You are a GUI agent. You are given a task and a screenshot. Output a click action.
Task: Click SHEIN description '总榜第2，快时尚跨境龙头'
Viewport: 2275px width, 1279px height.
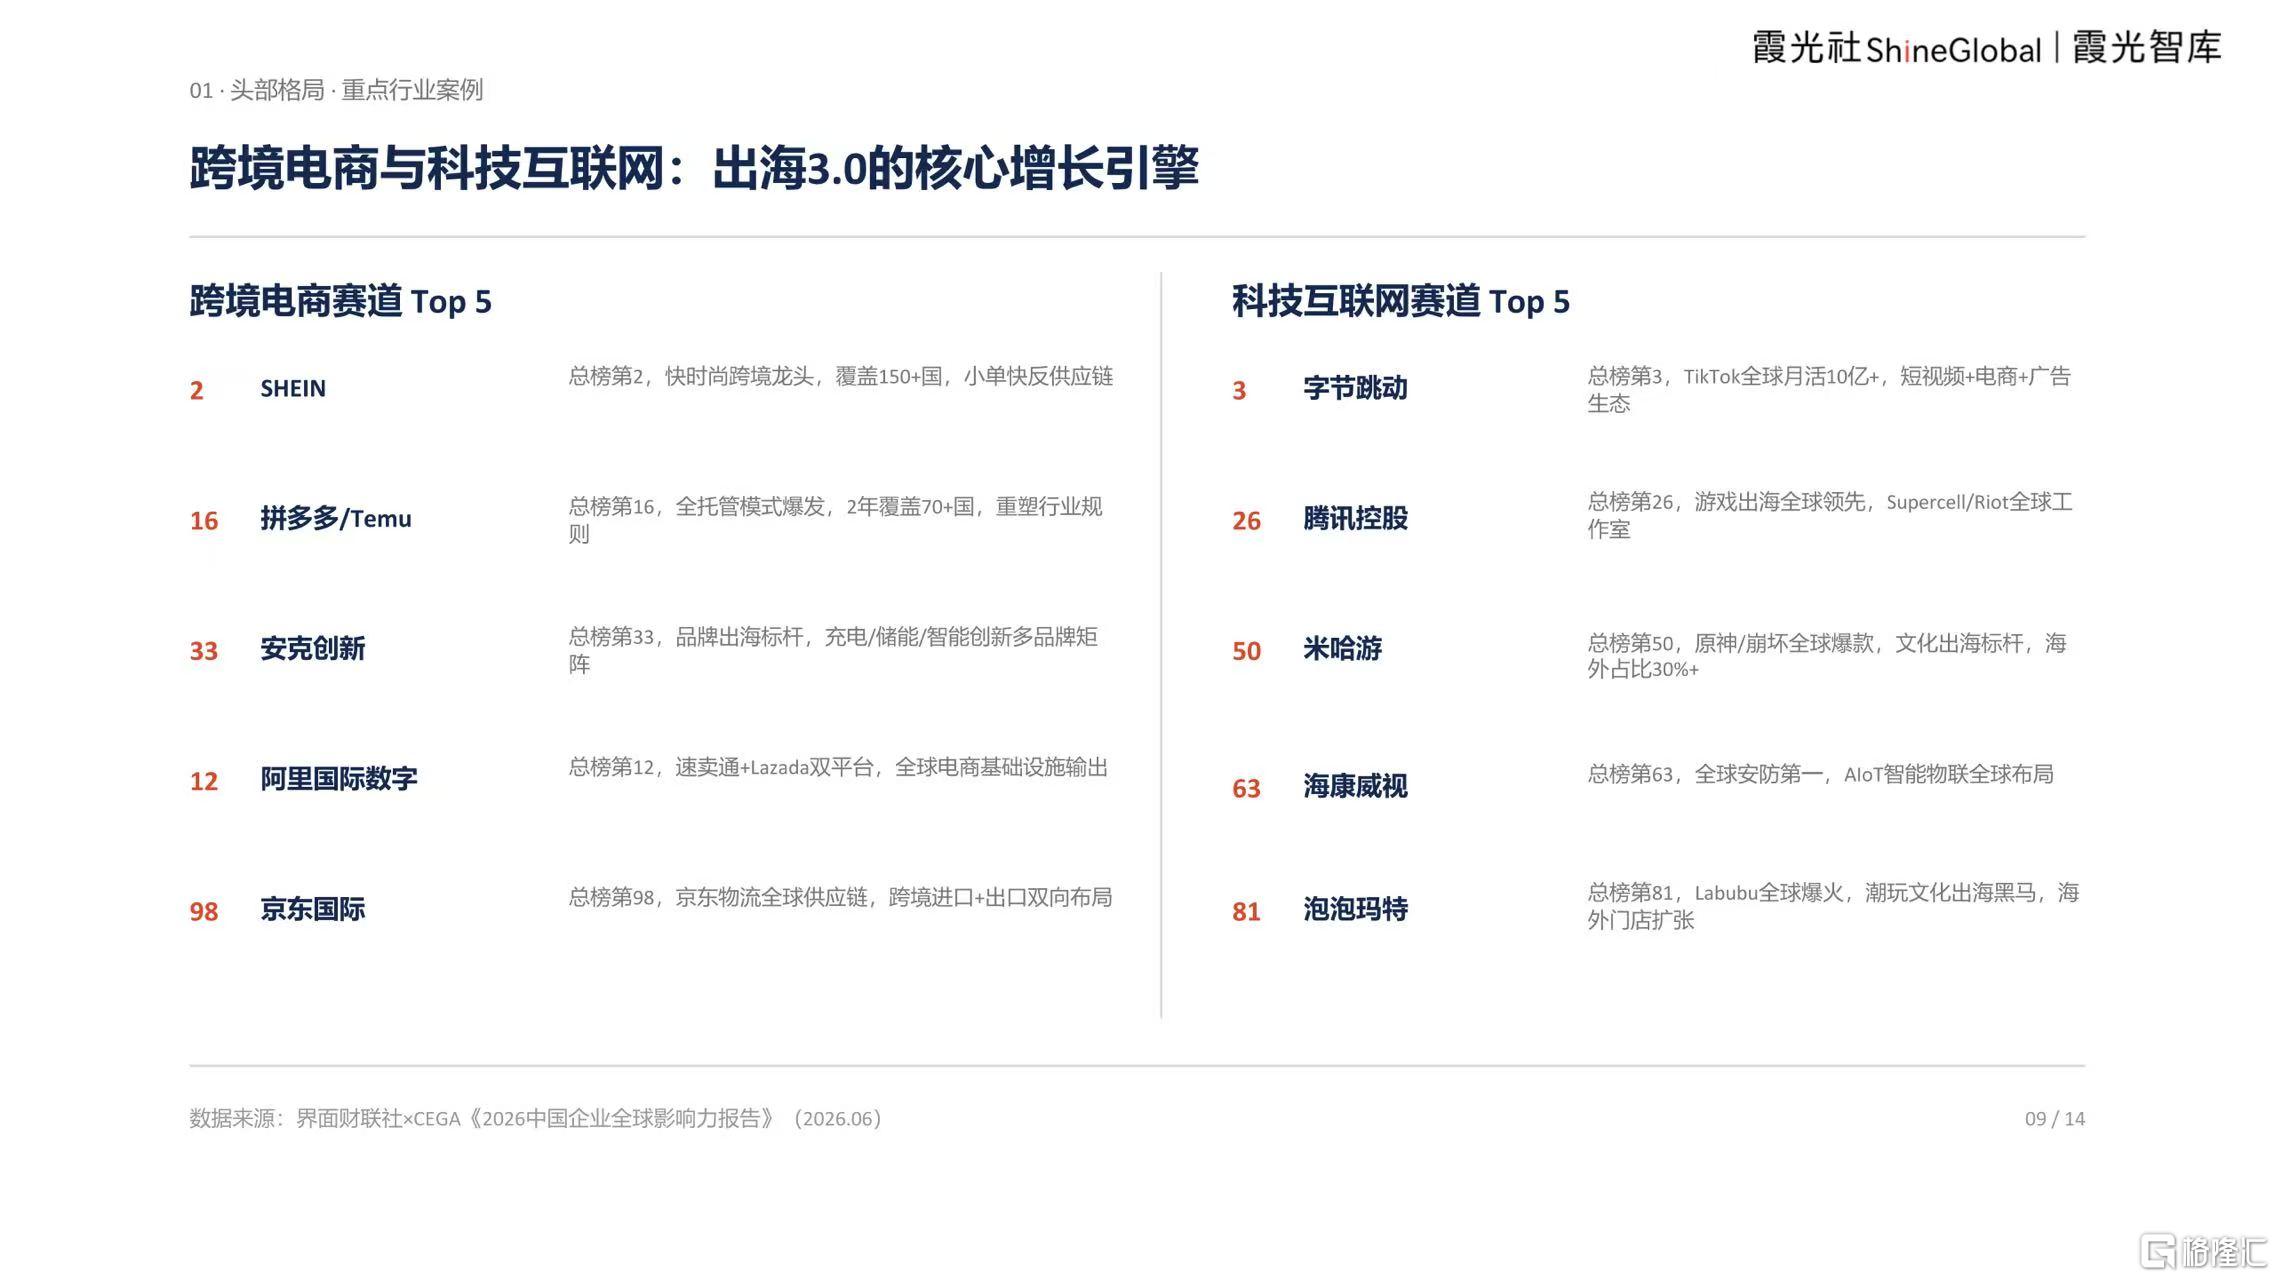pos(841,376)
